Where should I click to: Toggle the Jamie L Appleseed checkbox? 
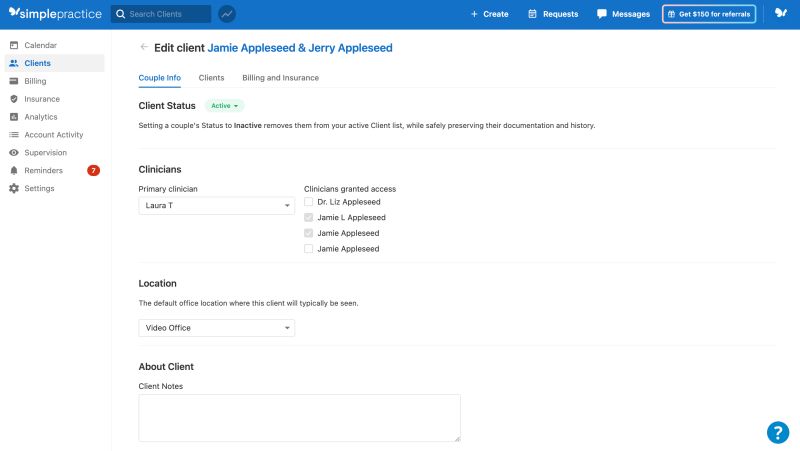click(x=308, y=217)
